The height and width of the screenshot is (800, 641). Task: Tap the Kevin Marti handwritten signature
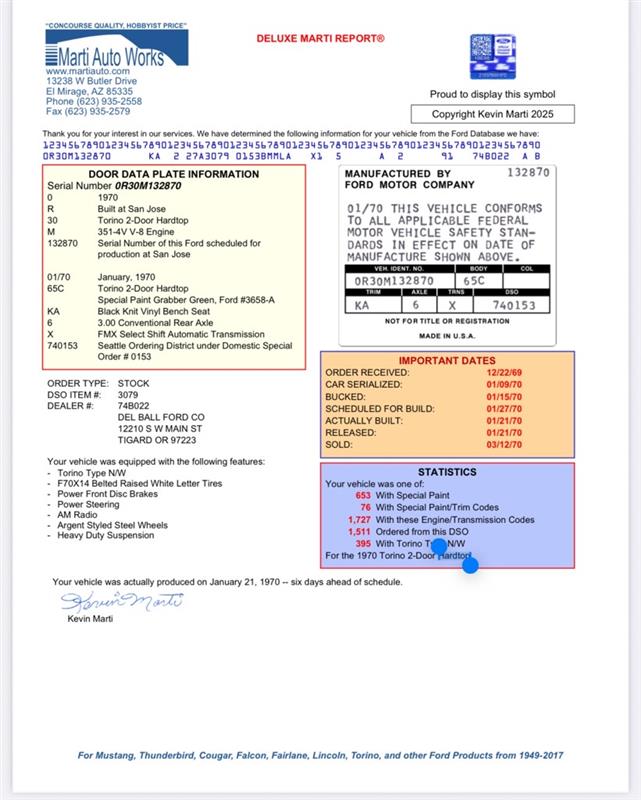coord(121,601)
